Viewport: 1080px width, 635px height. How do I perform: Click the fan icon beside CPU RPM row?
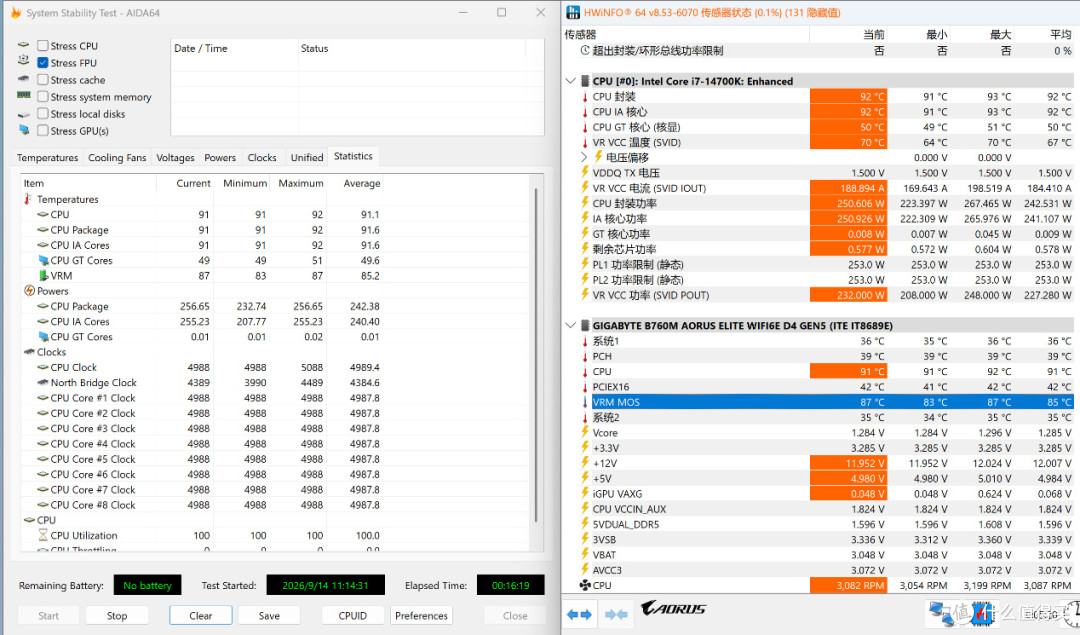click(x=585, y=585)
